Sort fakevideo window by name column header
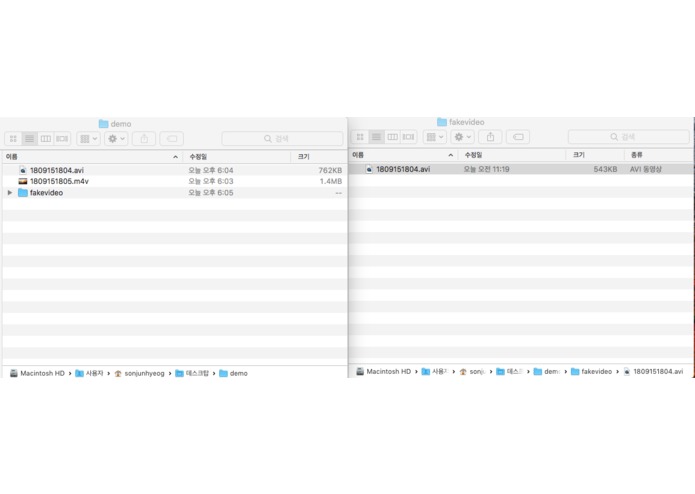This screenshot has height=494, width=695. 403,155
